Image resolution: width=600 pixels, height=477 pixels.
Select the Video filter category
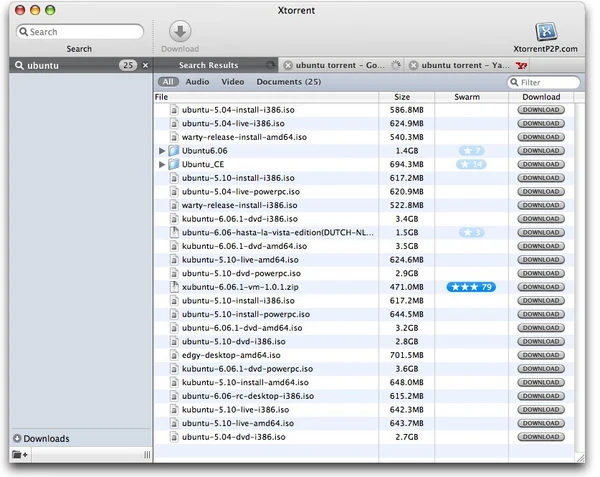coord(233,82)
